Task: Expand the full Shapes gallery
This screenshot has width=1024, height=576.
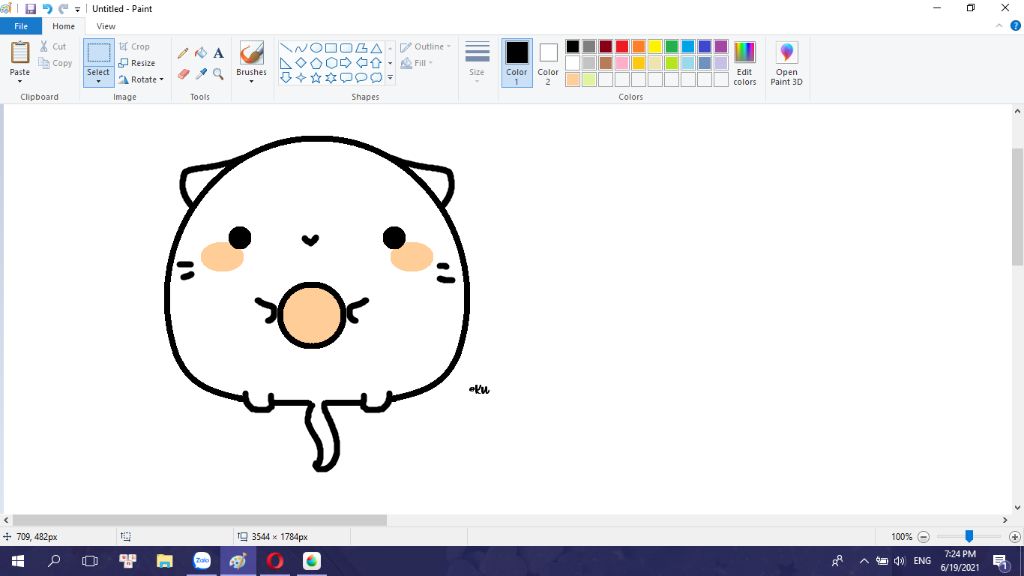Action: pyautogui.click(x=390, y=78)
